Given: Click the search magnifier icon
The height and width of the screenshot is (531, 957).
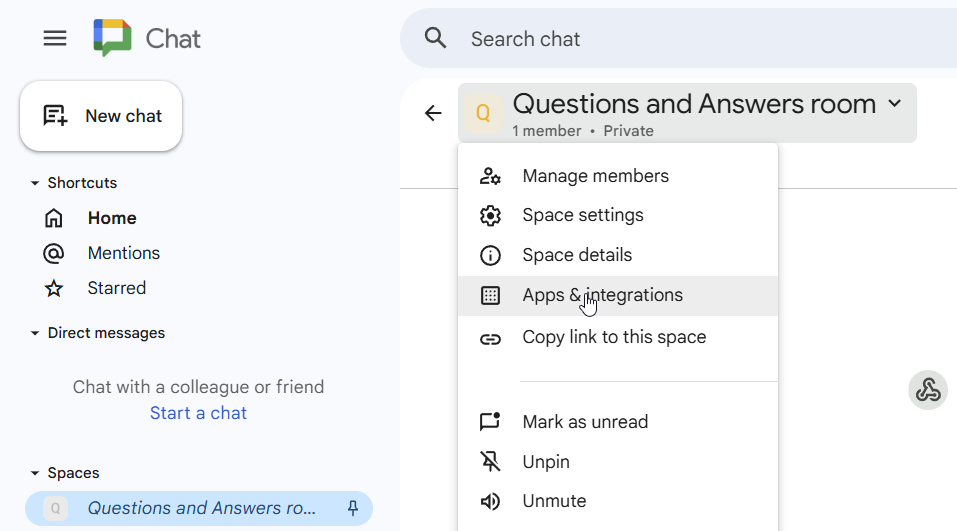Looking at the screenshot, I should [x=435, y=38].
